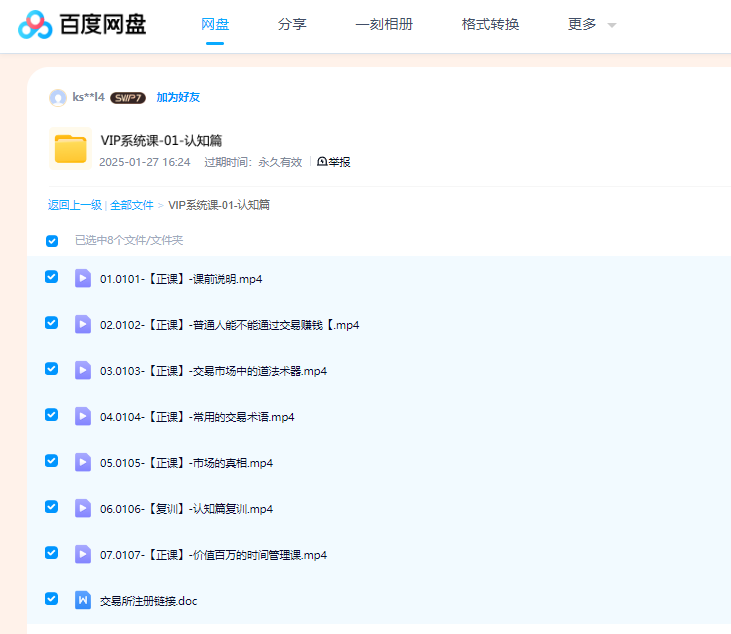Image resolution: width=731 pixels, height=634 pixels.
Task: Click 已选中8个文件/文件夹 status text
Action: tap(129, 240)
